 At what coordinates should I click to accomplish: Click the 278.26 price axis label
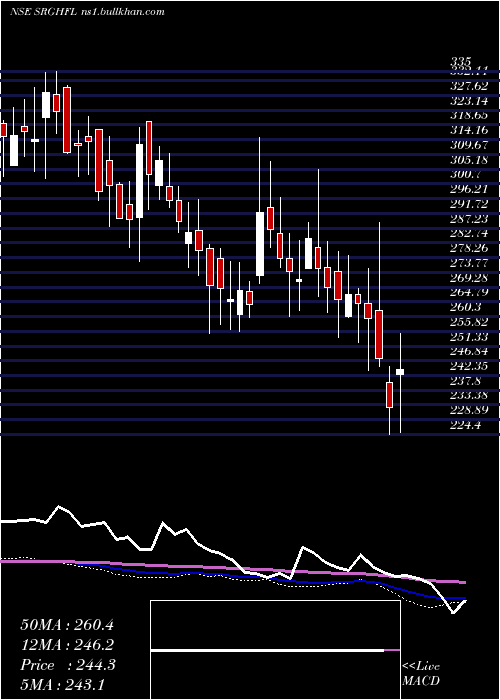pyautogui.click(x=469, y=248)
